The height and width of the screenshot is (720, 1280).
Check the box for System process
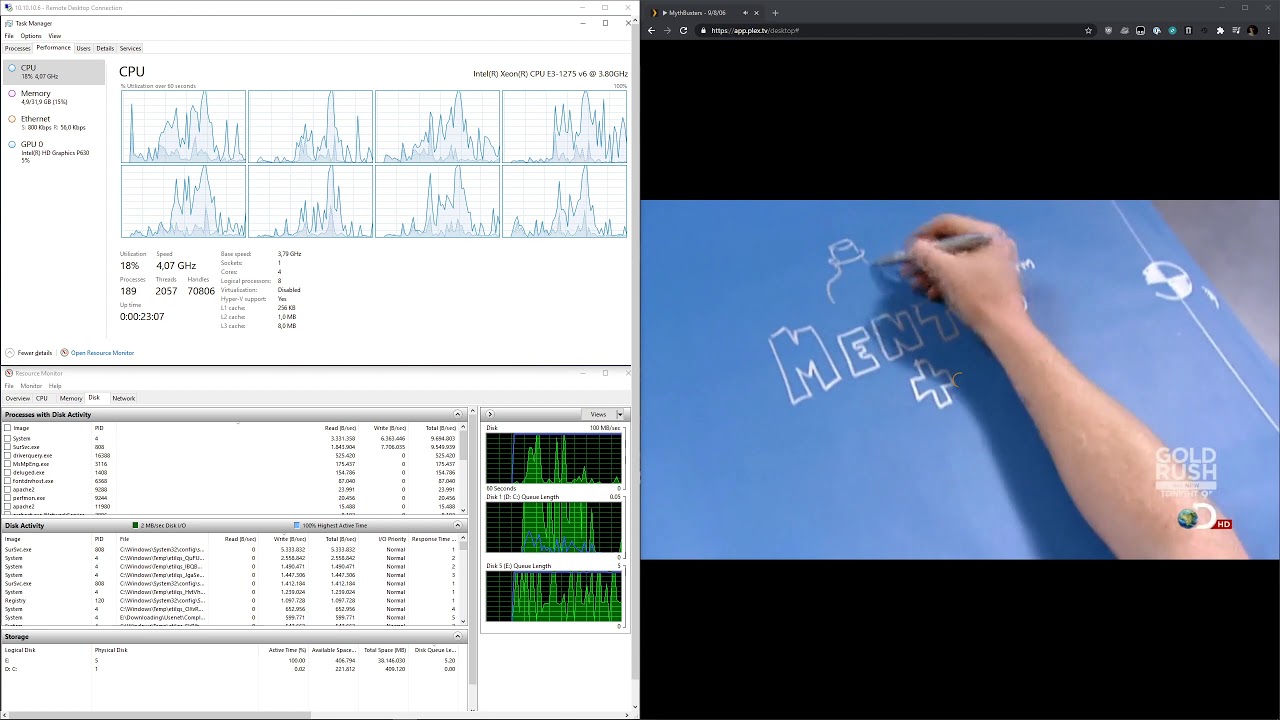pyautogui.click(x=8, y=439)
